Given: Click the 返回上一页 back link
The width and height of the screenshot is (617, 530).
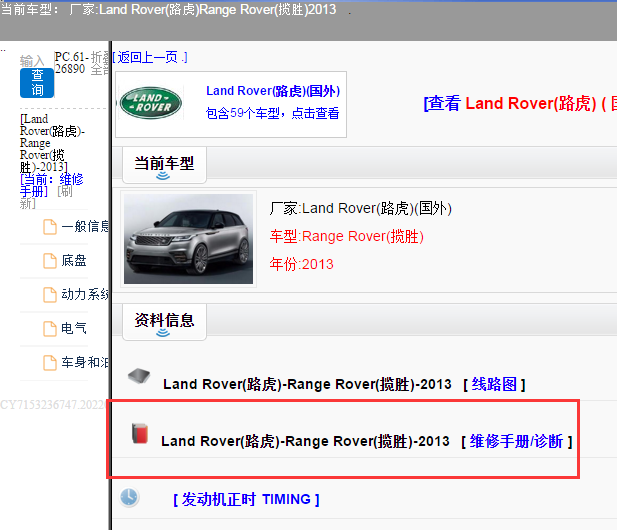Looking at the screenshot, I should pos(150,57).
